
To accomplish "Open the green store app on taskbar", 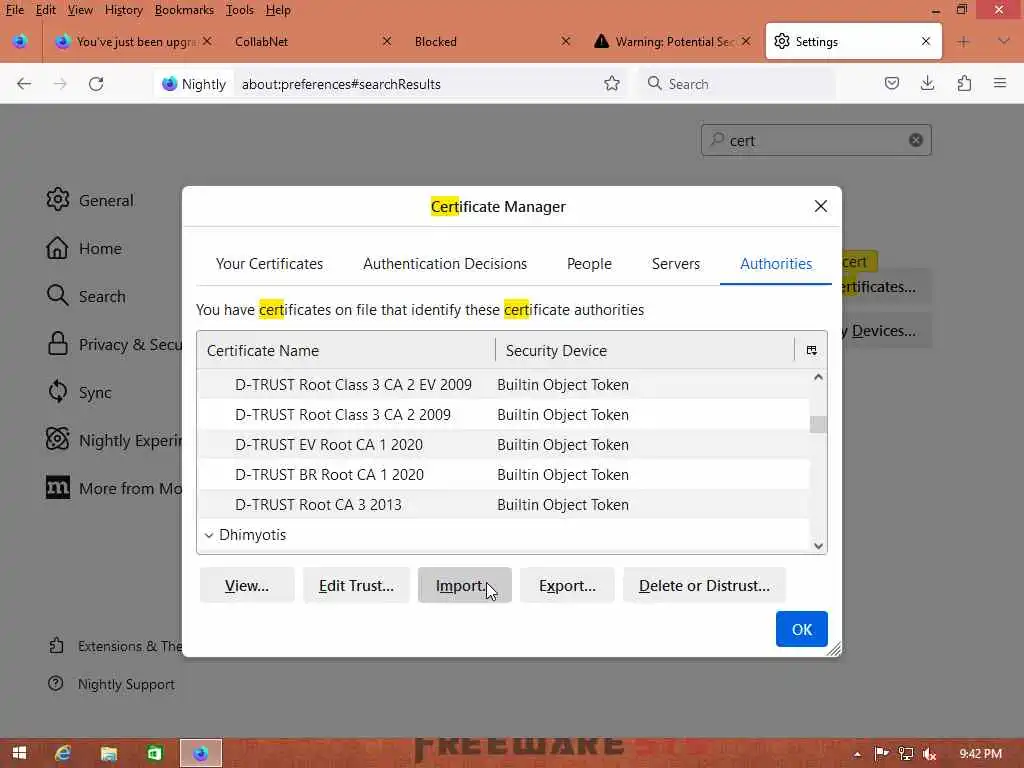I will coord(154,754).
